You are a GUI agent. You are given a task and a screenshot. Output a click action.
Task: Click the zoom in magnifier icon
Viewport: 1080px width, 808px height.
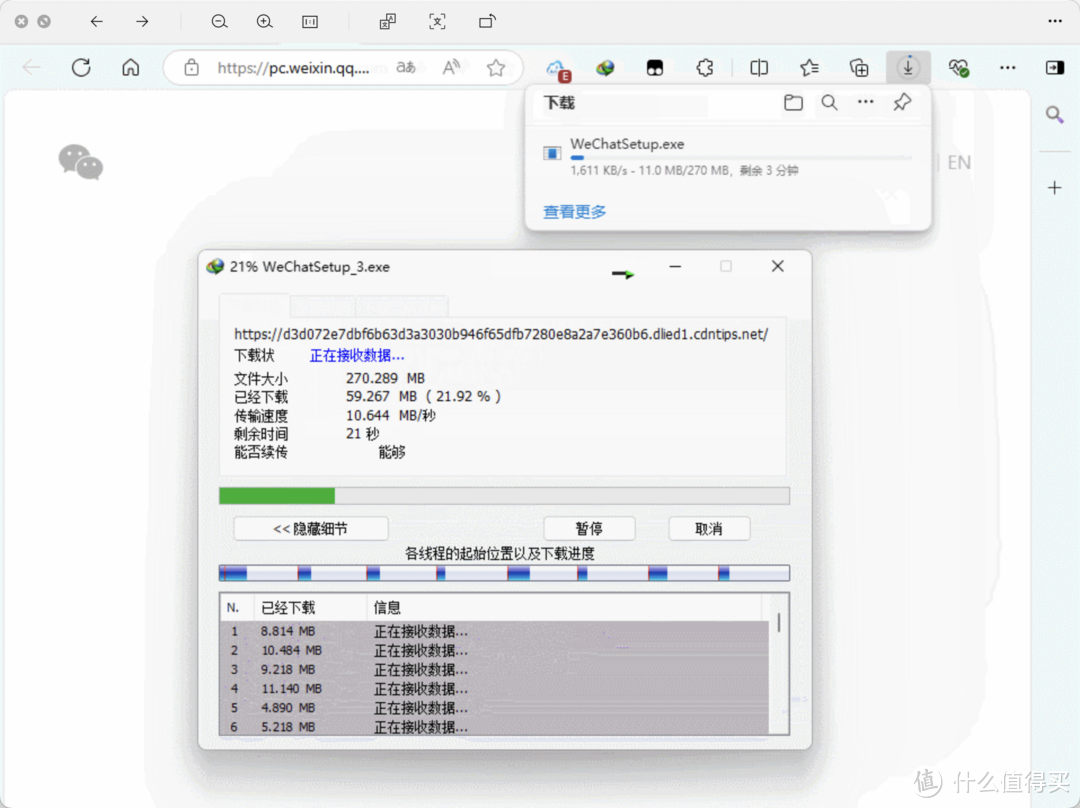point(264,21)
